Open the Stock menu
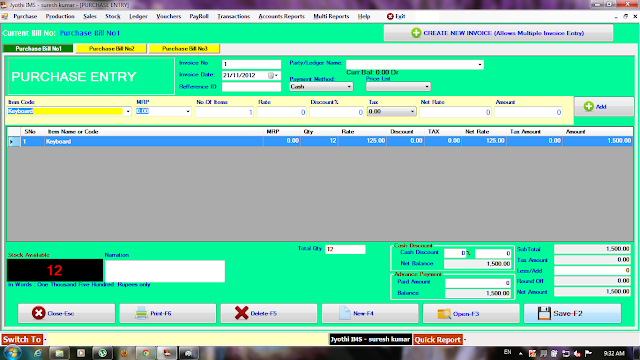640x360 pixels. tap(113, 16)
